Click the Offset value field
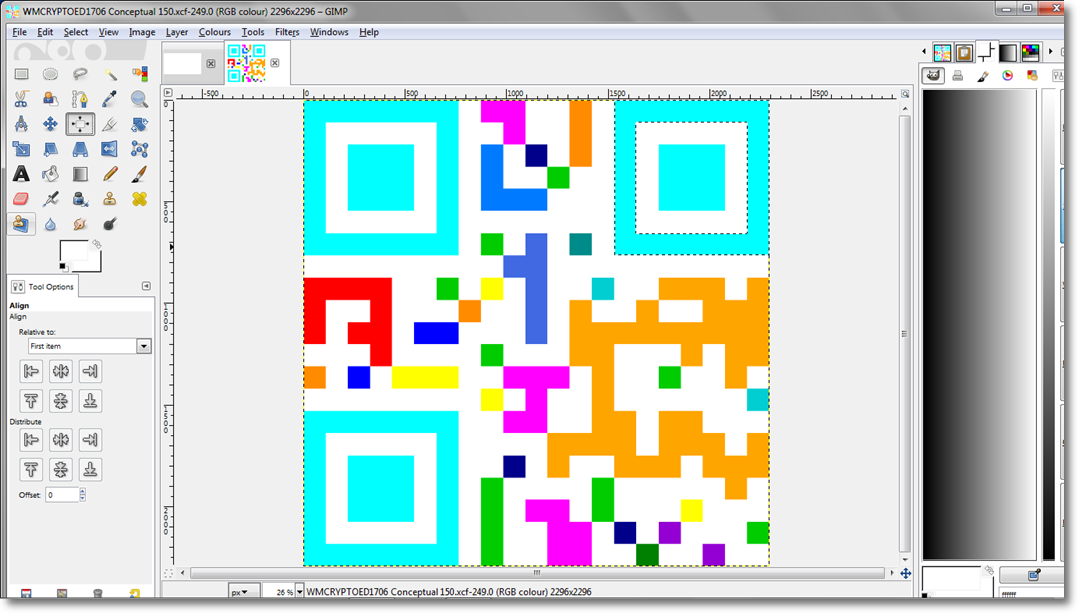 click(62, 495)
